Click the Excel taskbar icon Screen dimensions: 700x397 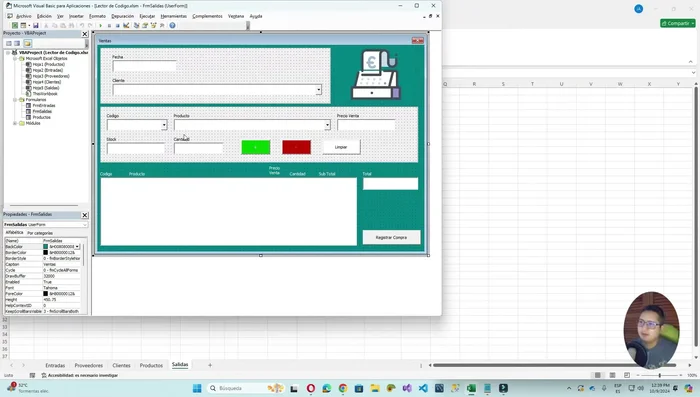(471, 388)
